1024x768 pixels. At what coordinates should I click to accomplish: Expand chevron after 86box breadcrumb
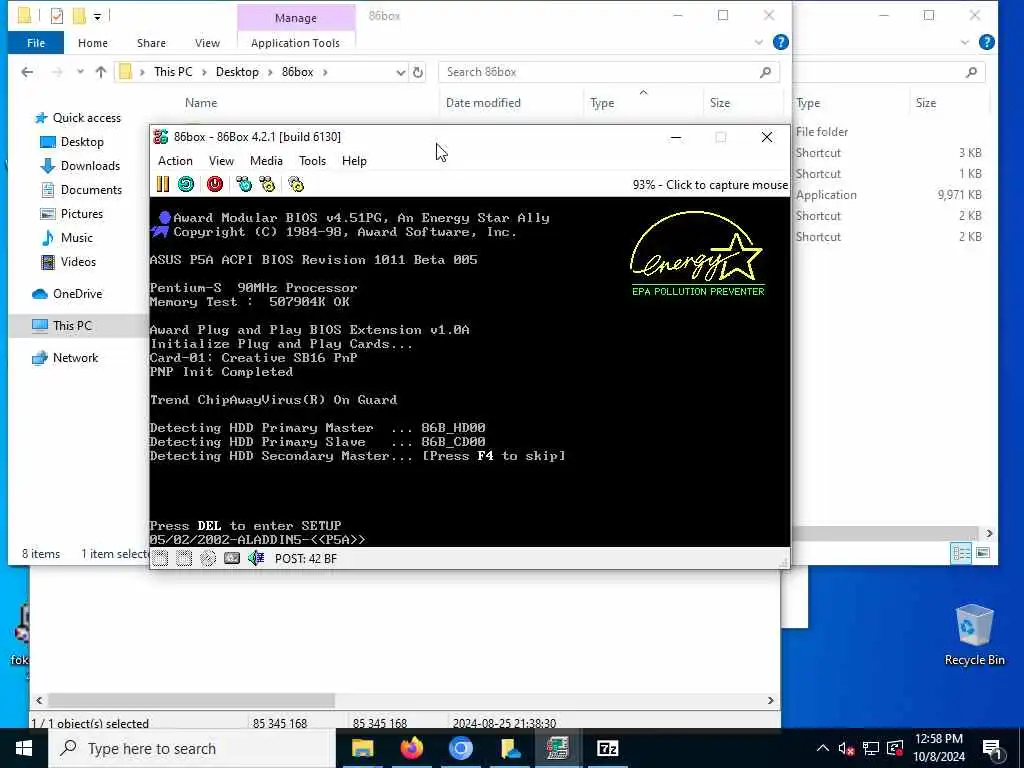tap(325, 72)
